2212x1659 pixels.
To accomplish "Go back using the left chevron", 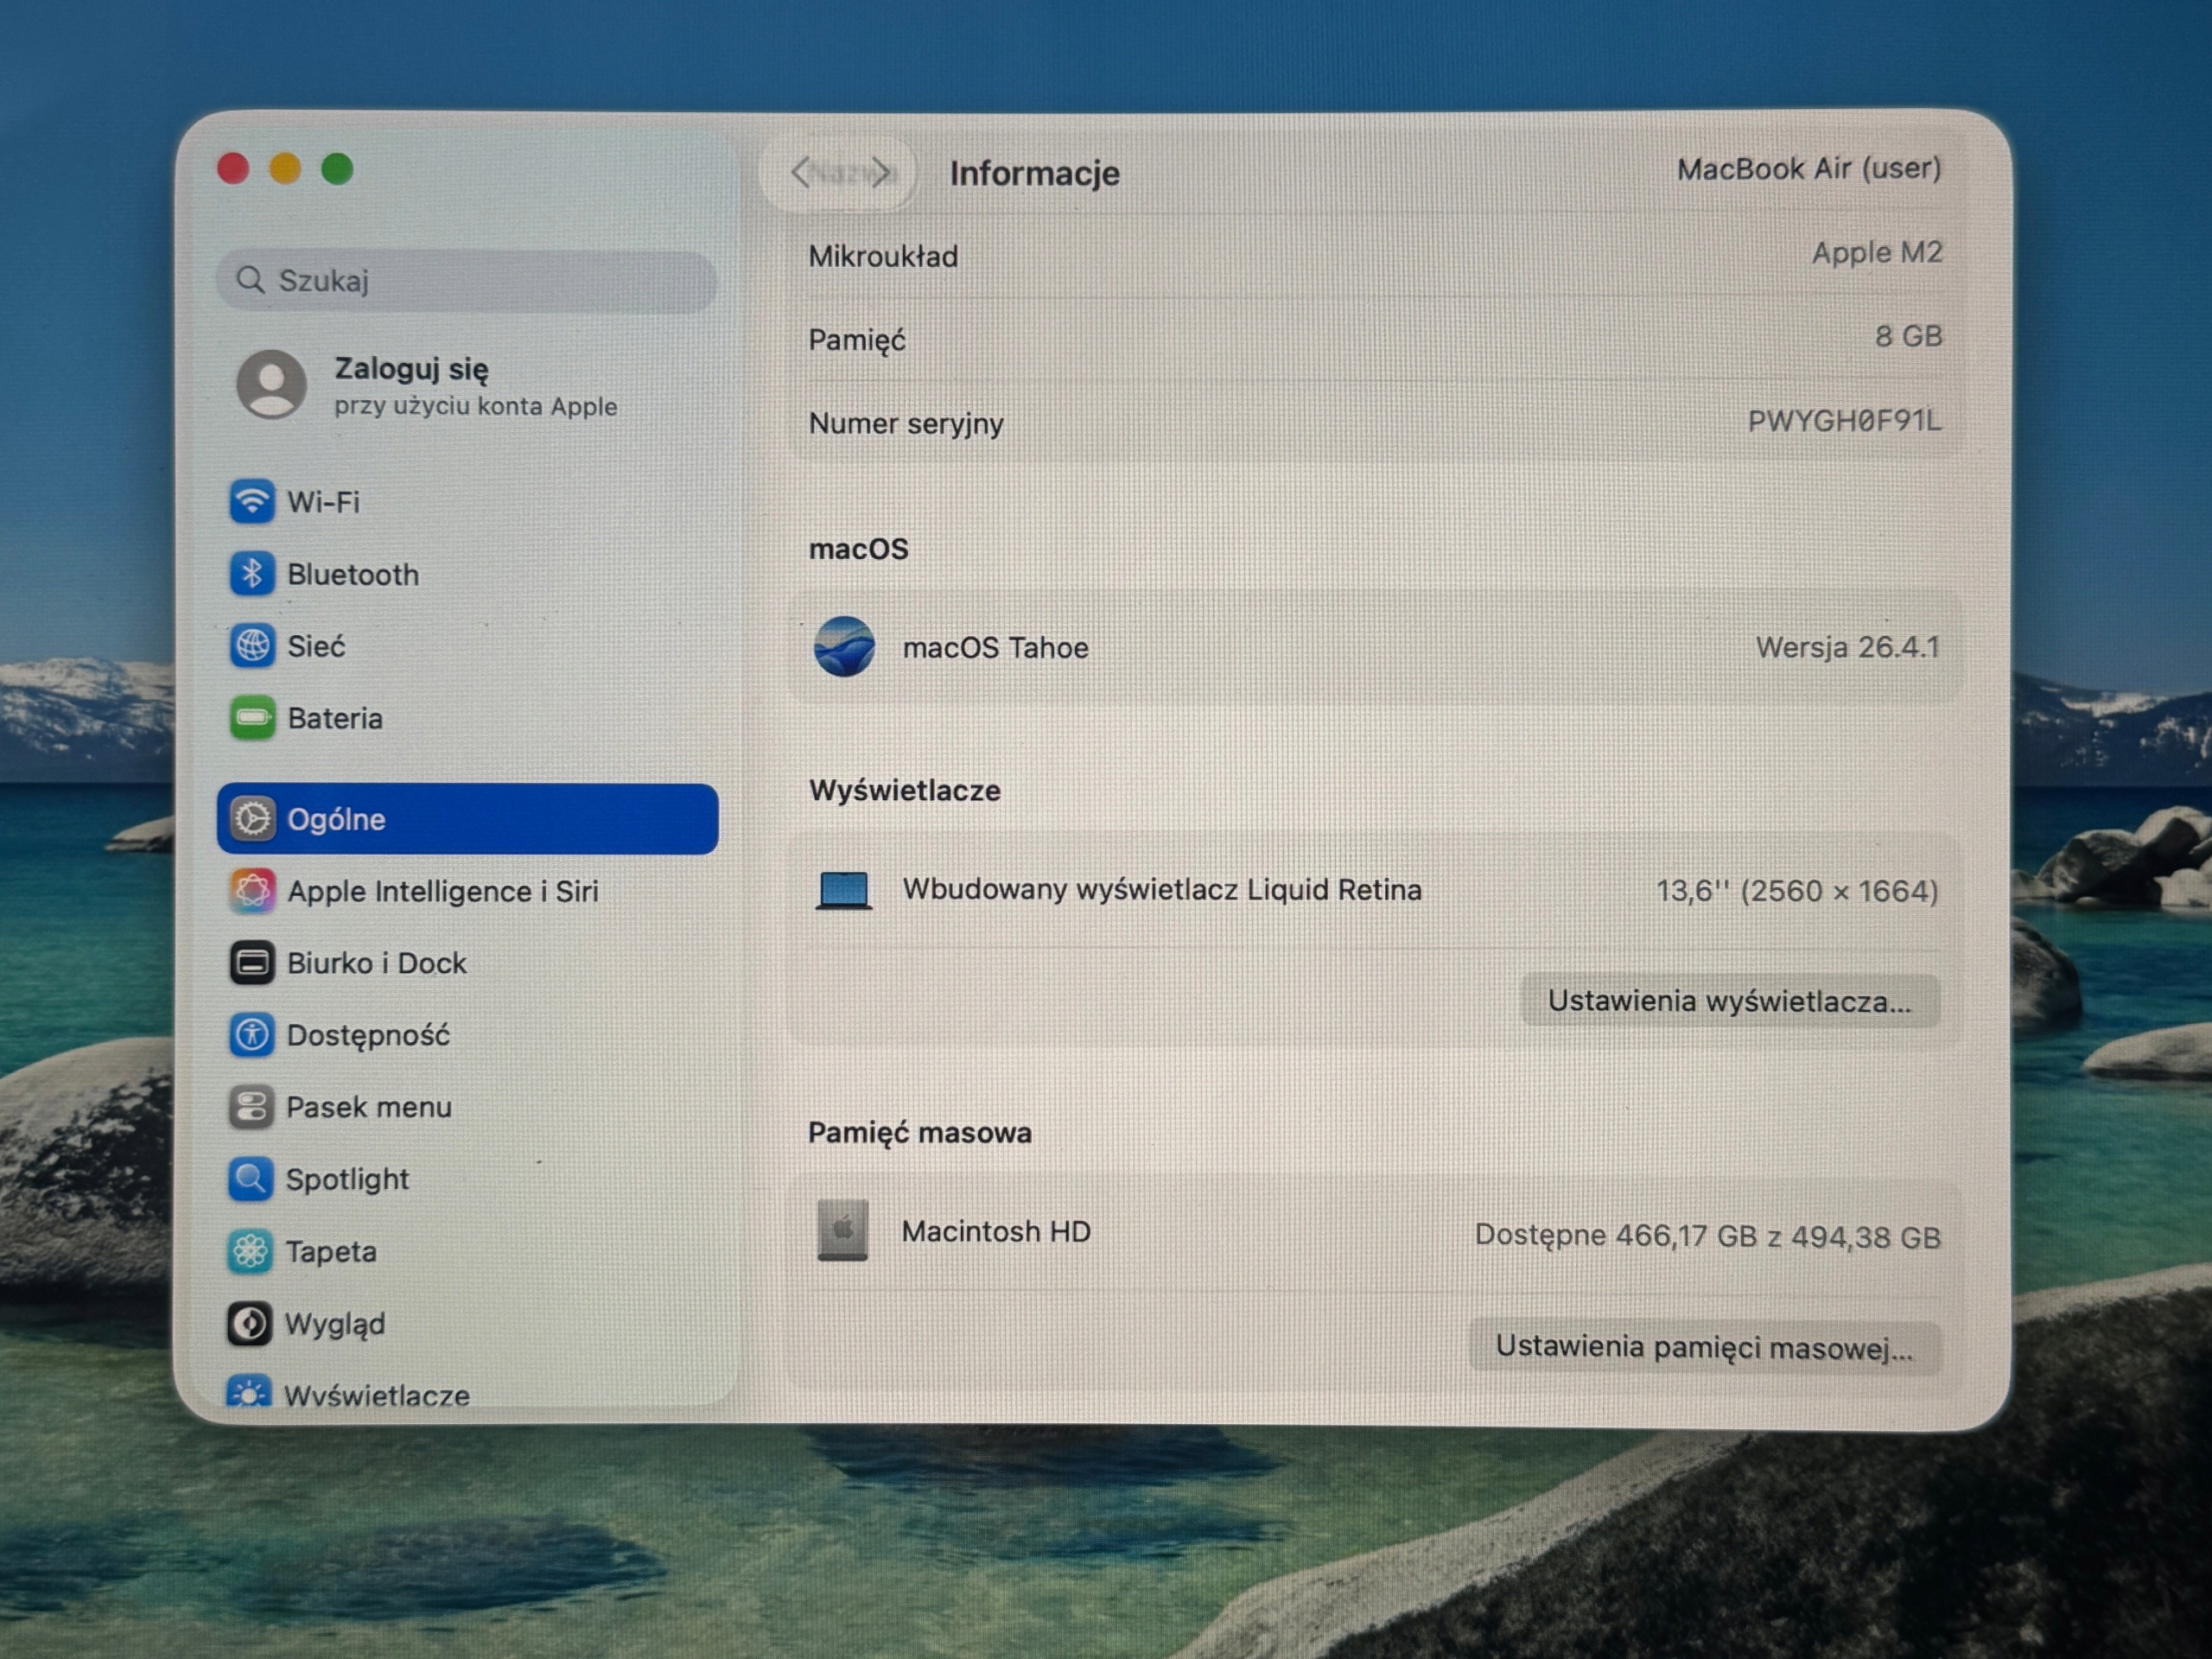I will click(800, 172).
